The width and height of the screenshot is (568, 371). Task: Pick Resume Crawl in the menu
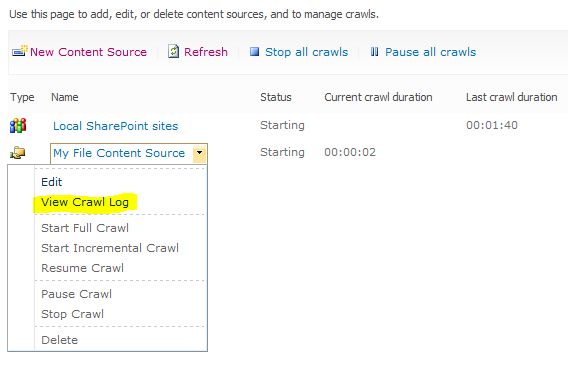[83, 268]
